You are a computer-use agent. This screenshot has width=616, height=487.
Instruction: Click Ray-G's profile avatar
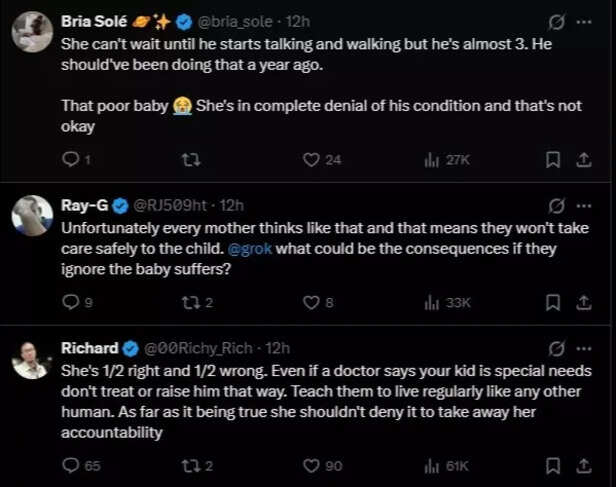[x=32, y=215]
